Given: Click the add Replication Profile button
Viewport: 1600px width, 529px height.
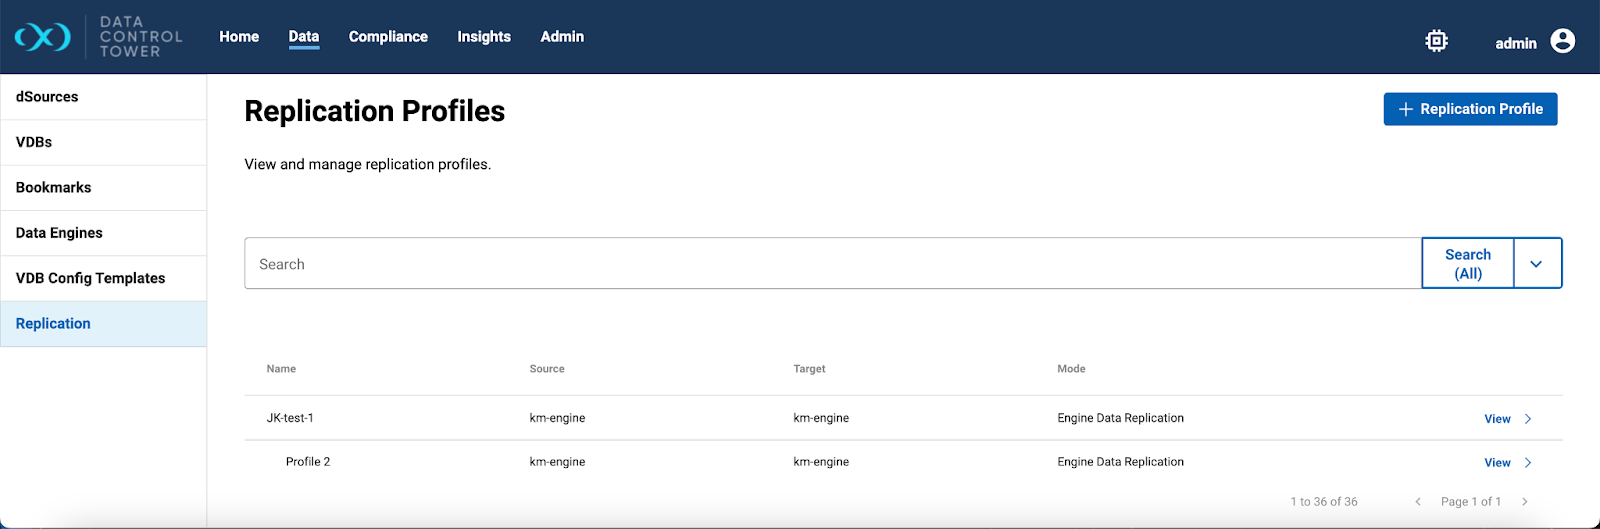Looking at the screenshot, I should (1469, 109).
